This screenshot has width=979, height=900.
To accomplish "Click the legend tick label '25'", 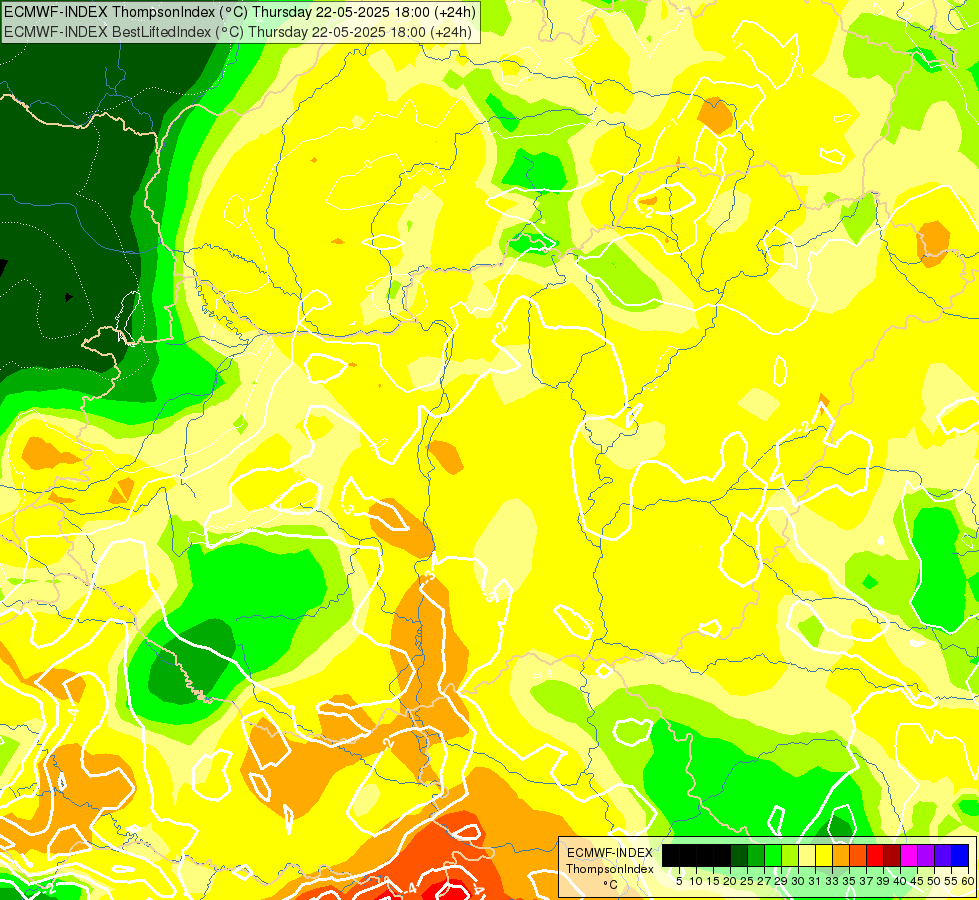I will click(x=747, y=881).
